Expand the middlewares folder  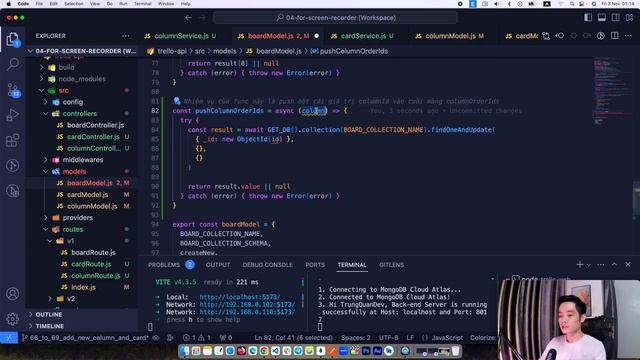pyautogui.click(x=45, y=160)
